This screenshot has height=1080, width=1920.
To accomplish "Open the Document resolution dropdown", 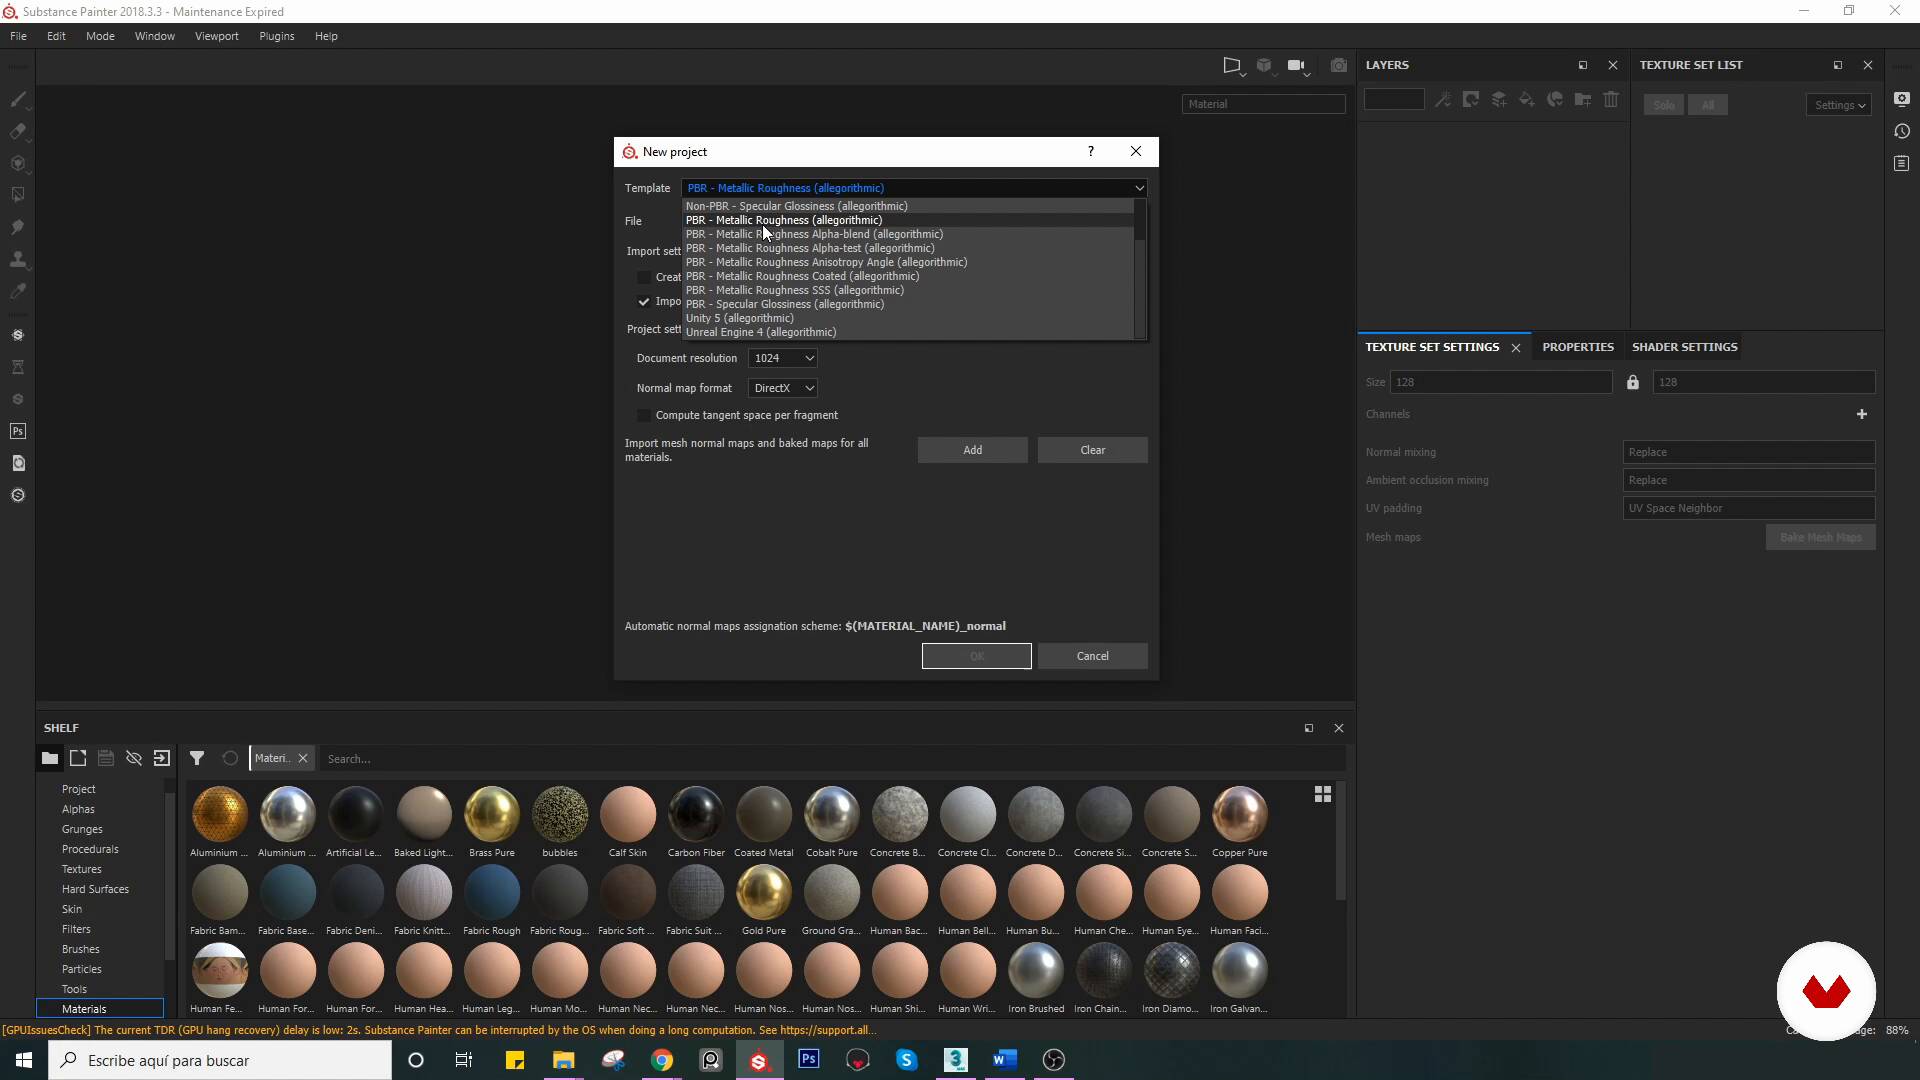I will 782,358.
